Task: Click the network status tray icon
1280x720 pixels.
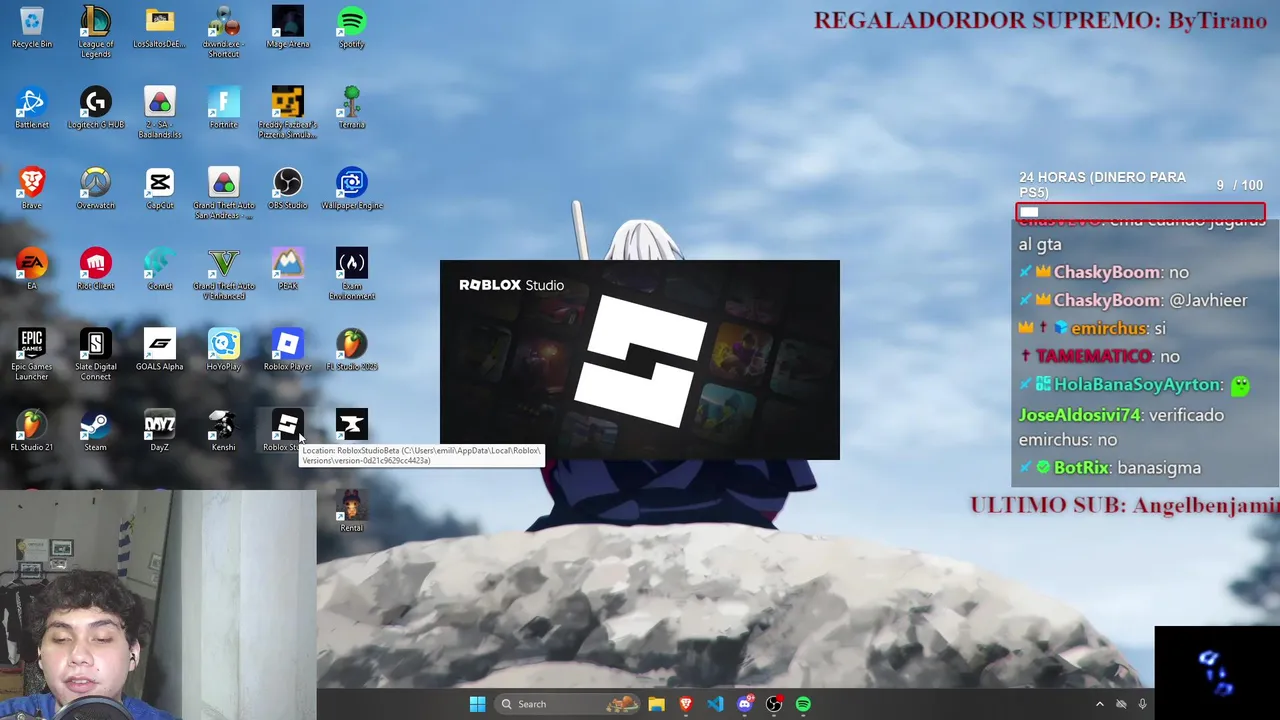Action: coord(1121,704)
